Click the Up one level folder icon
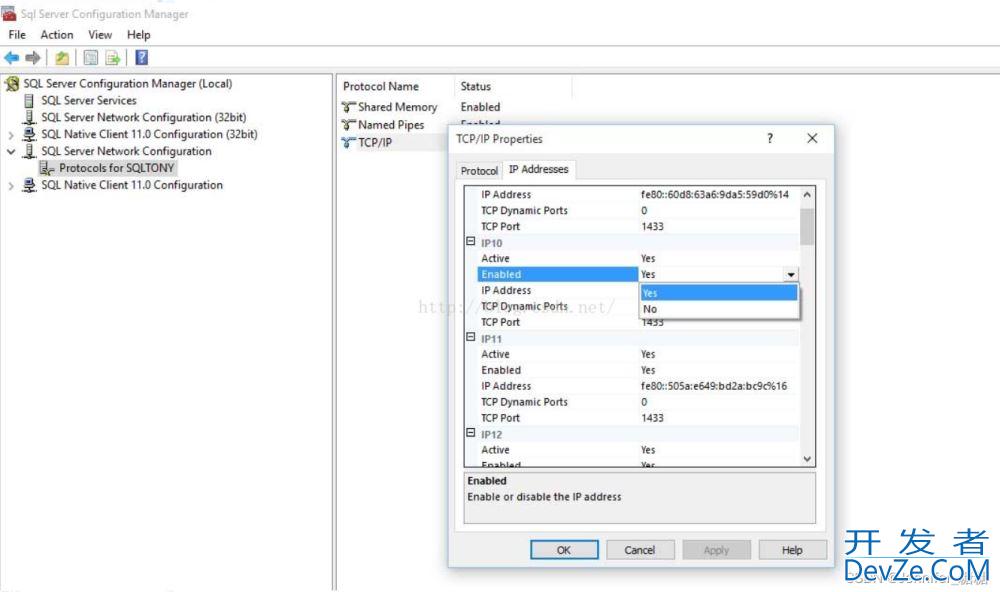Viewport: 1000px width, 592px height. point(62,58)
